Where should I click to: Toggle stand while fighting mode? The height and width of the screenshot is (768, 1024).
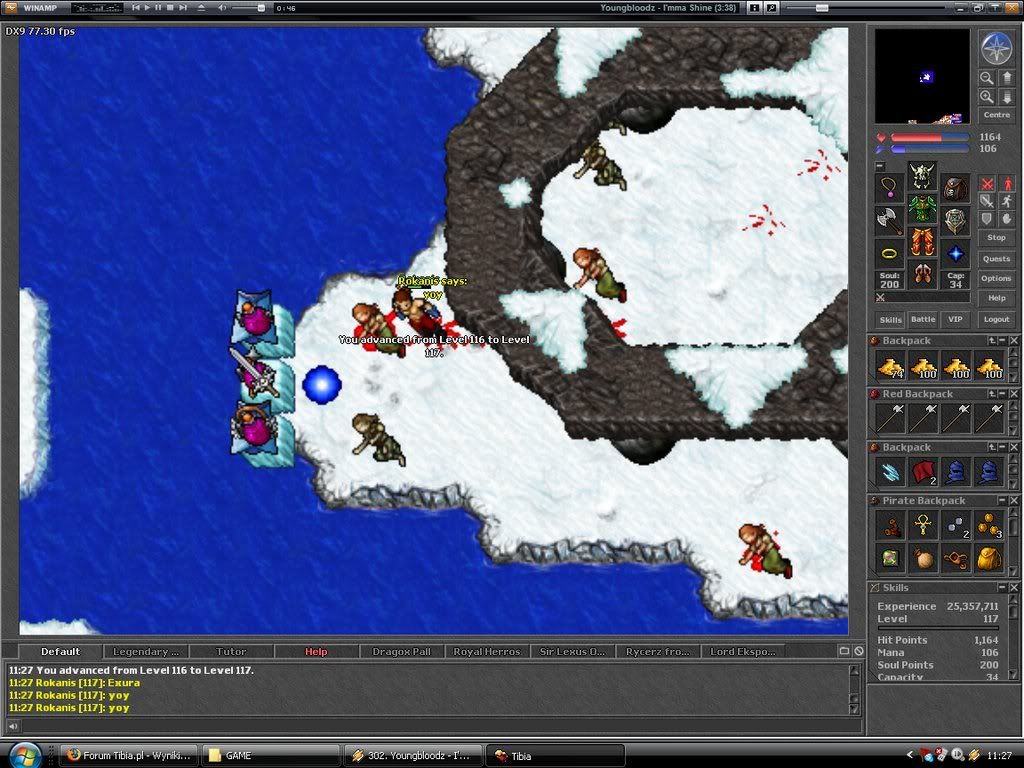coord(1007,184)
